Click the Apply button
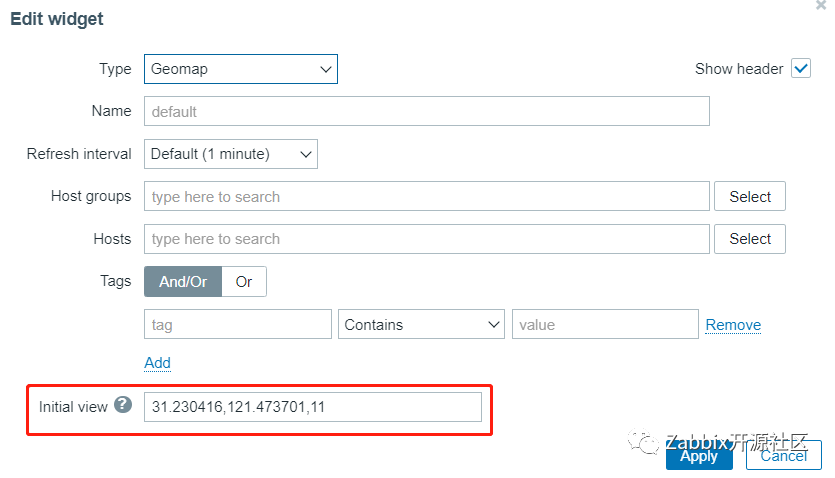The width and height of the screenshot is (835, 478). click(x=699, y=456)
